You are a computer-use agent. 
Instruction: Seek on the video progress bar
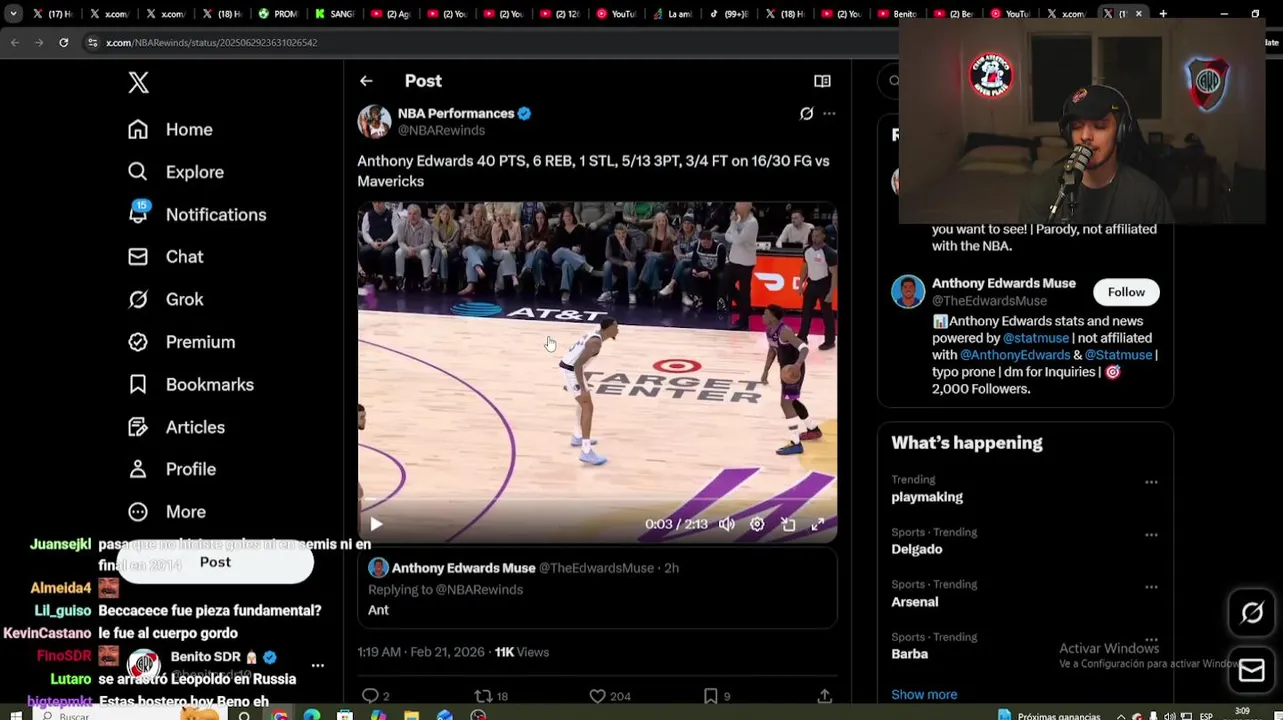pyautogui.click(x=597, y=498)
